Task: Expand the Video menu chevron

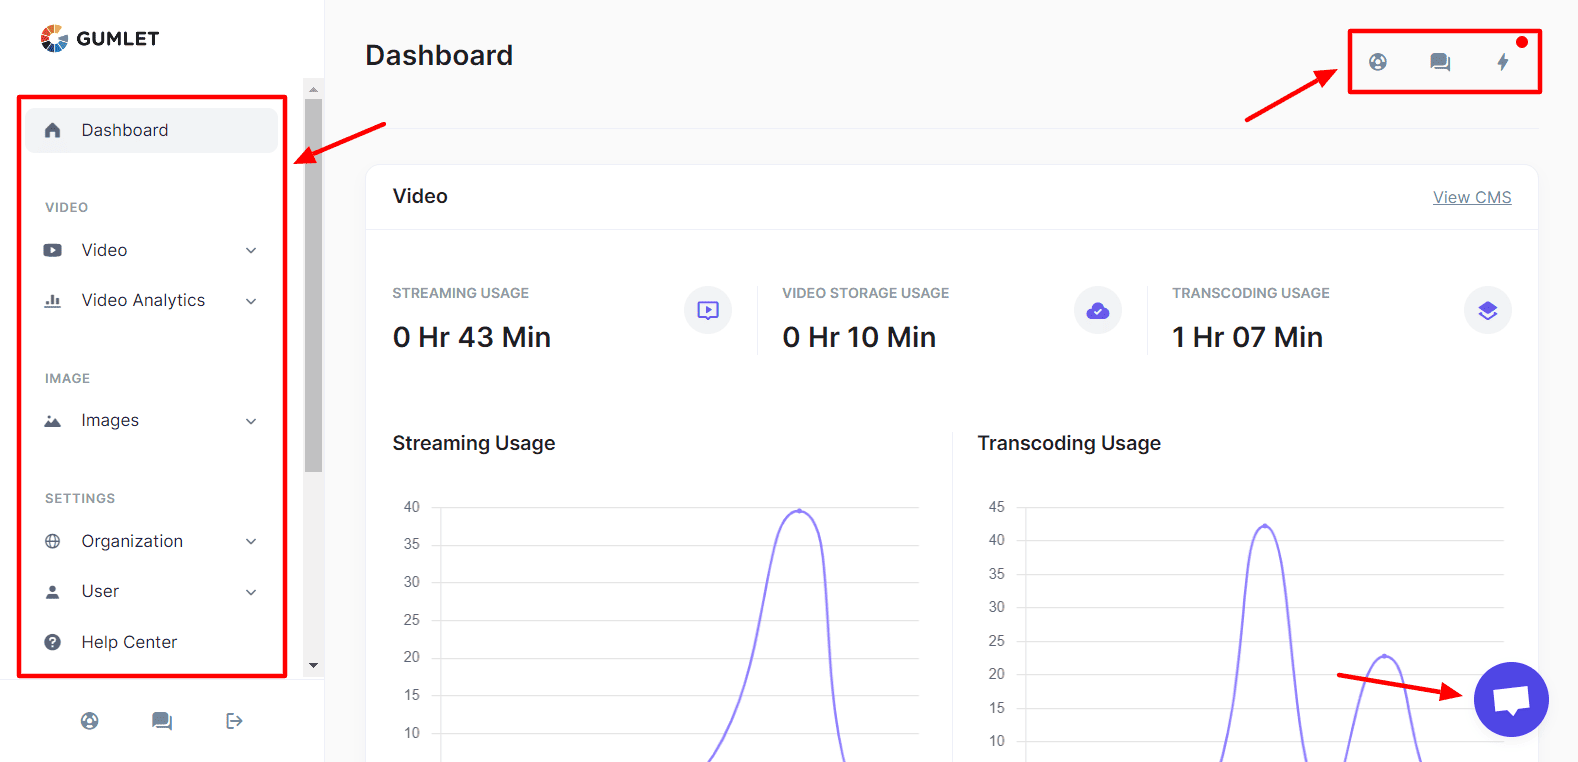Action: click(x=251, y=250)
